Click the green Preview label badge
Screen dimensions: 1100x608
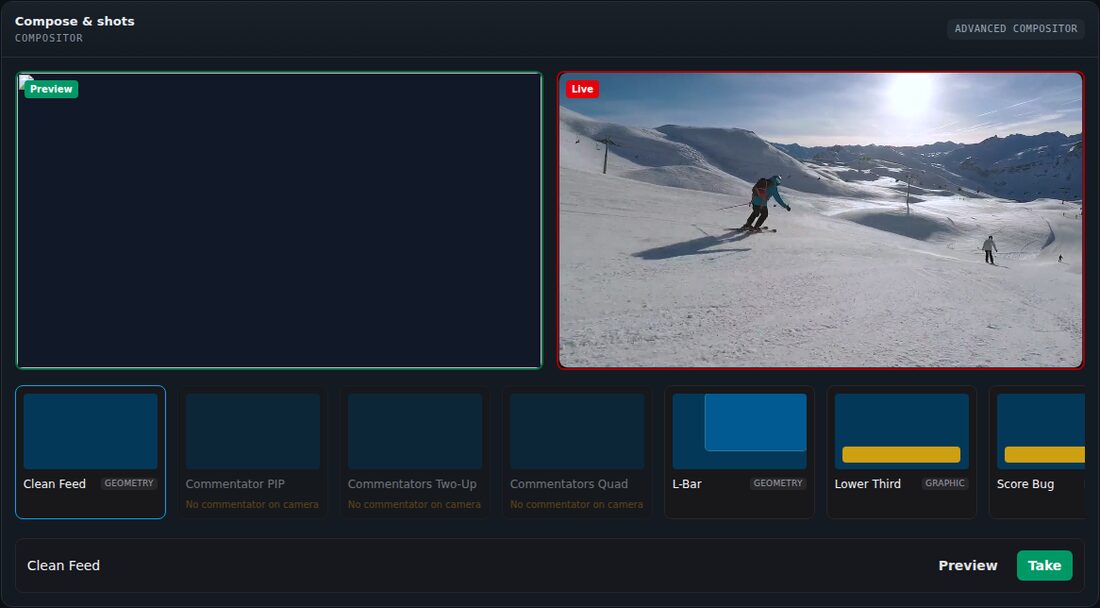click(x=51, y=89)
